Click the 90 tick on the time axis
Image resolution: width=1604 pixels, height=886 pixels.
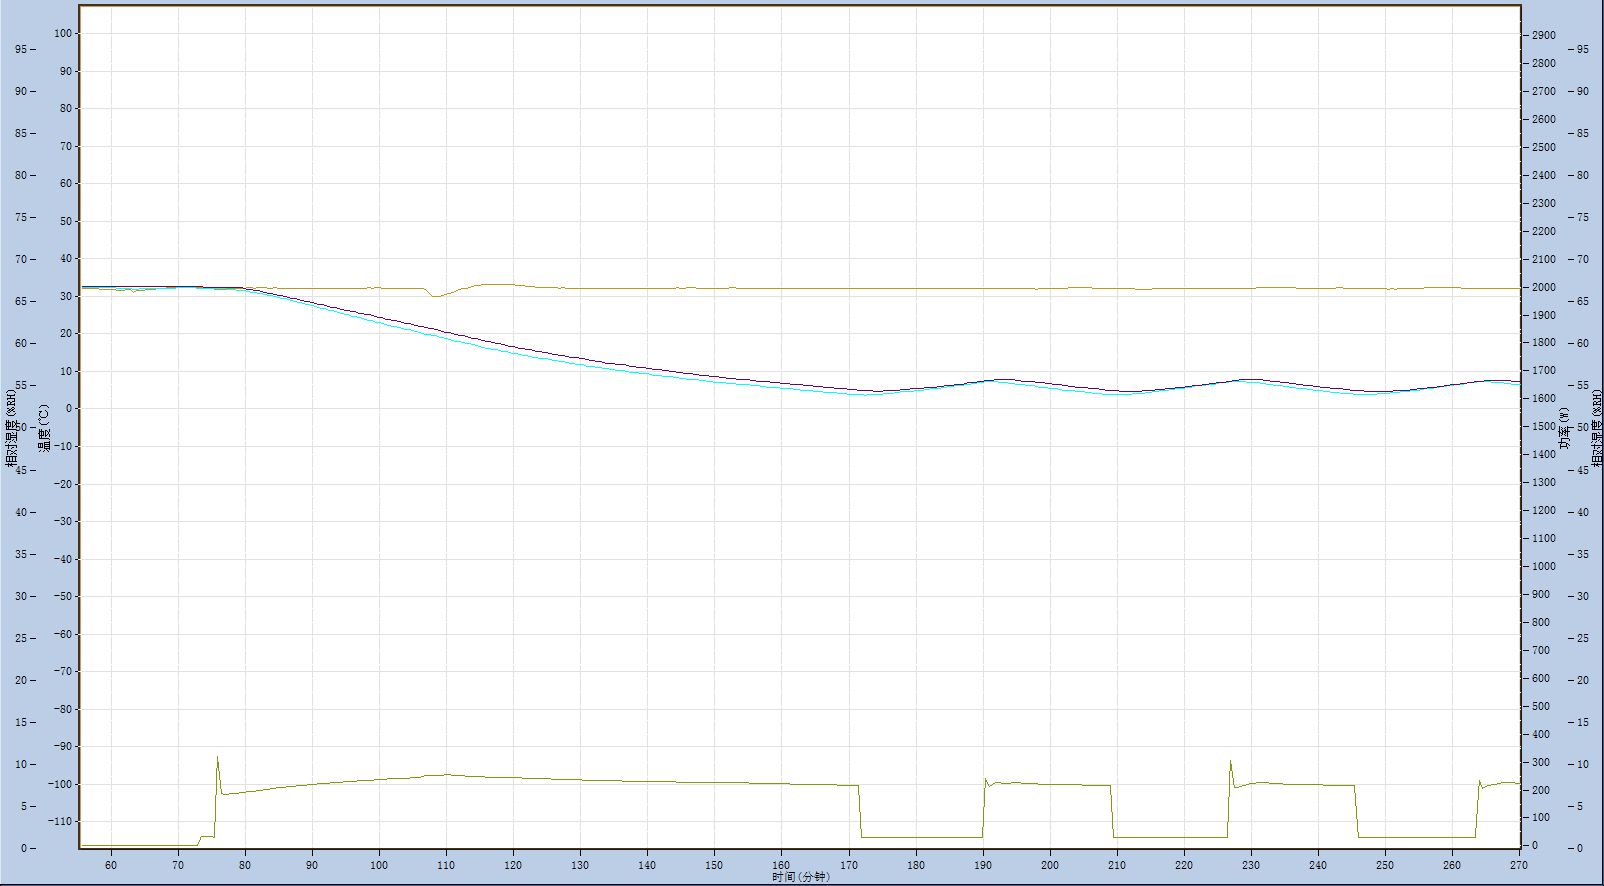[312, 865]
